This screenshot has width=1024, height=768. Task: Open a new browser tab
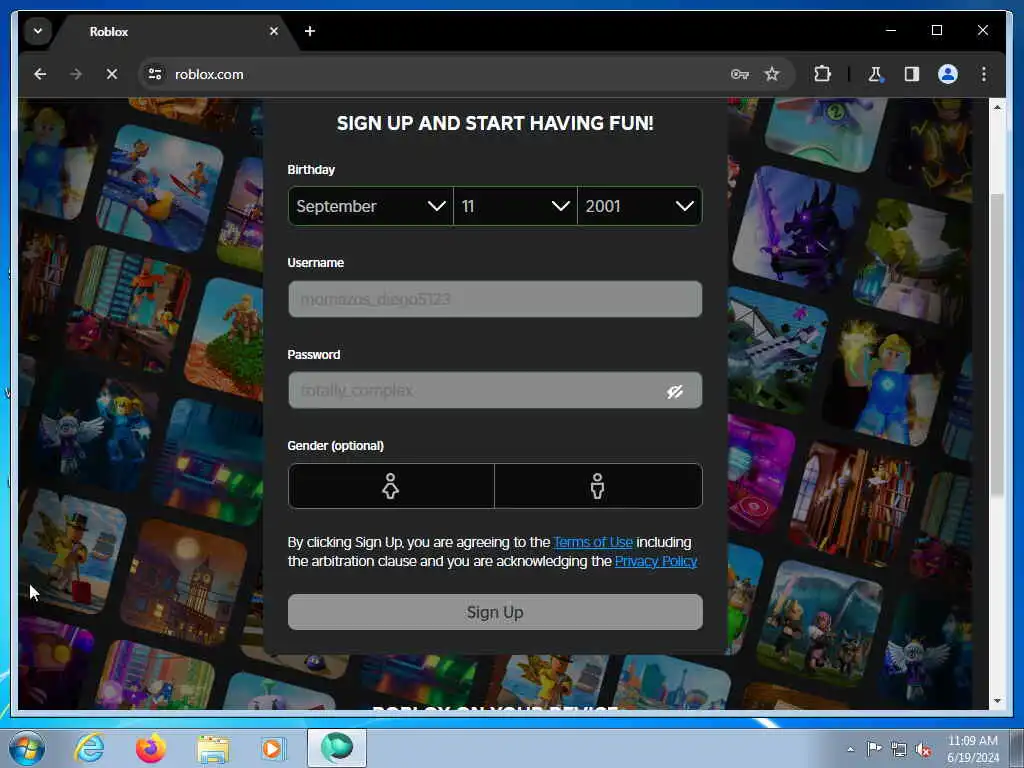[310, 31]
